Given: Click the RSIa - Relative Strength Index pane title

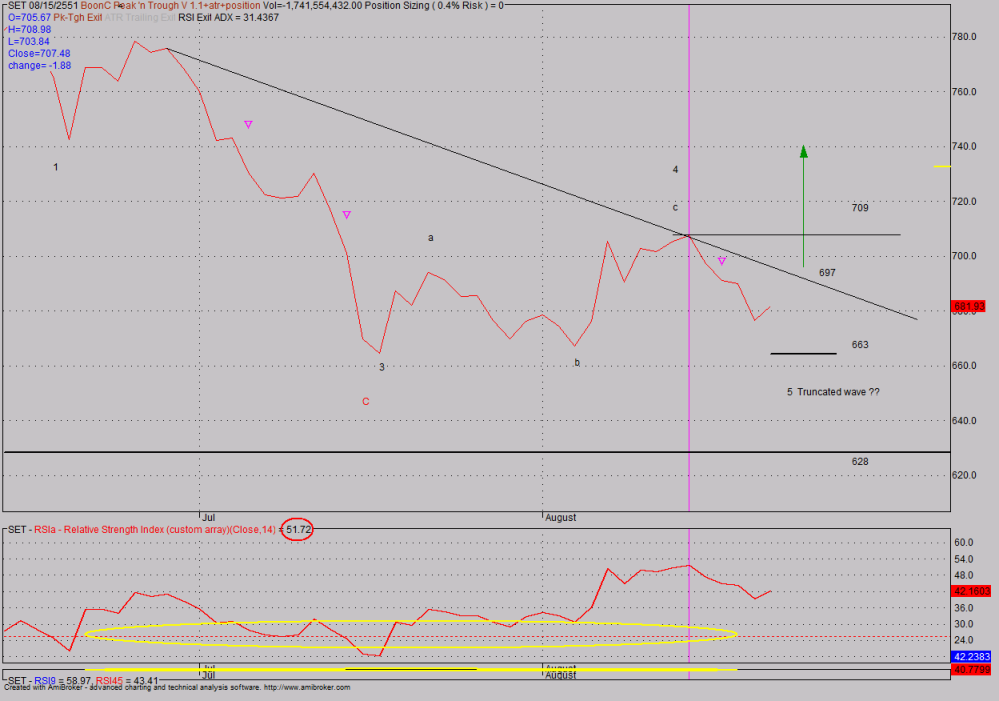Looking at the screenshot, I should click(155, 530).
